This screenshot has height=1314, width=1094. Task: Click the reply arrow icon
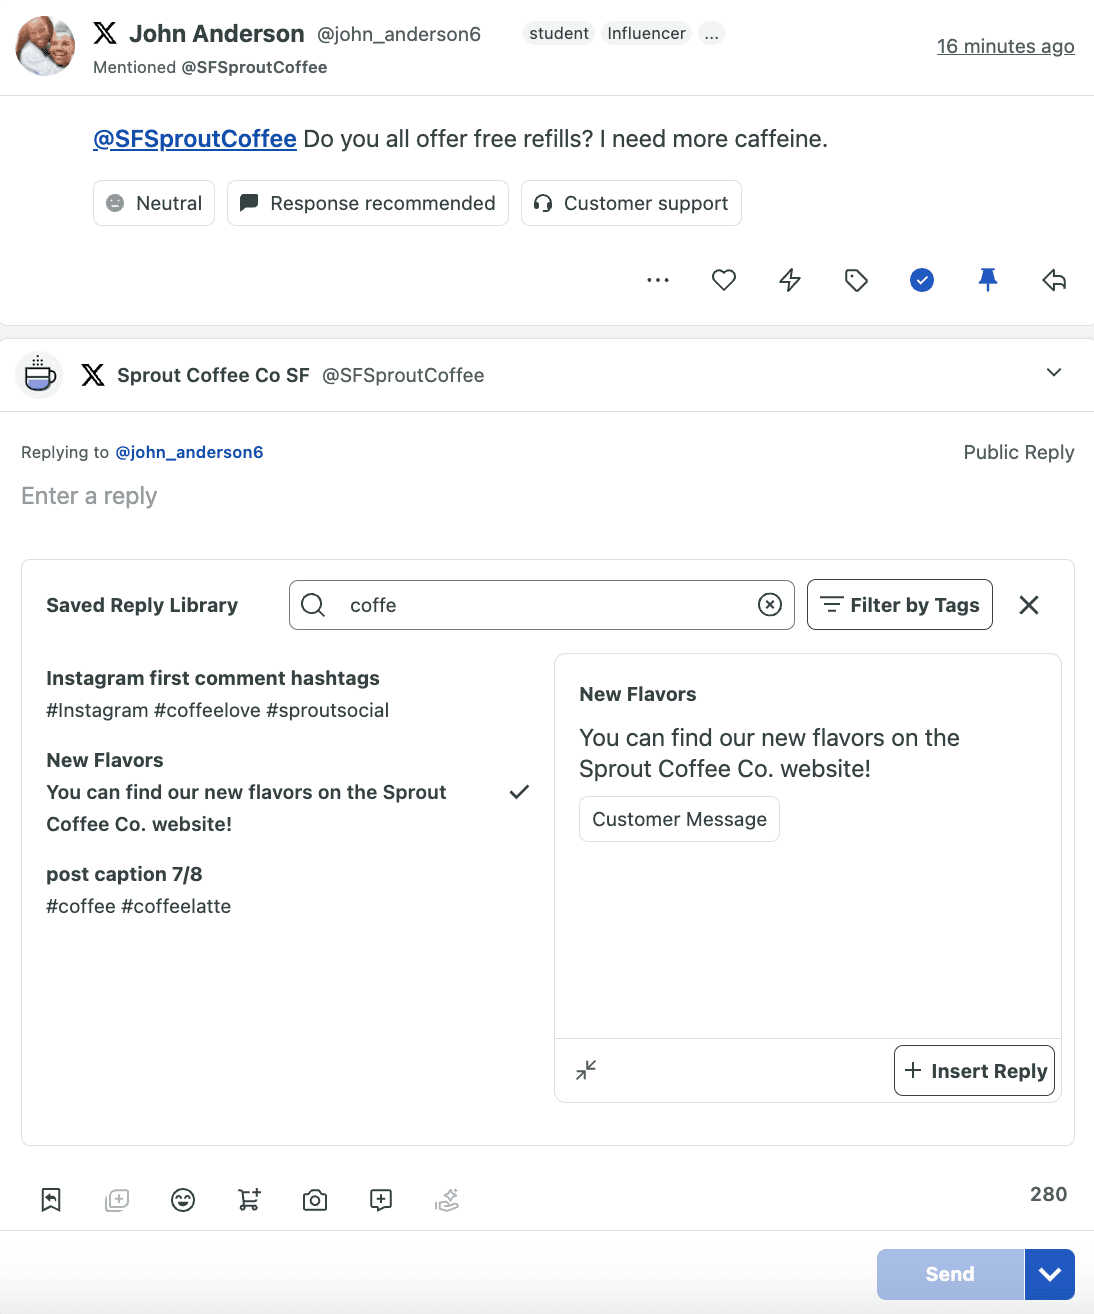point(1054,280)
